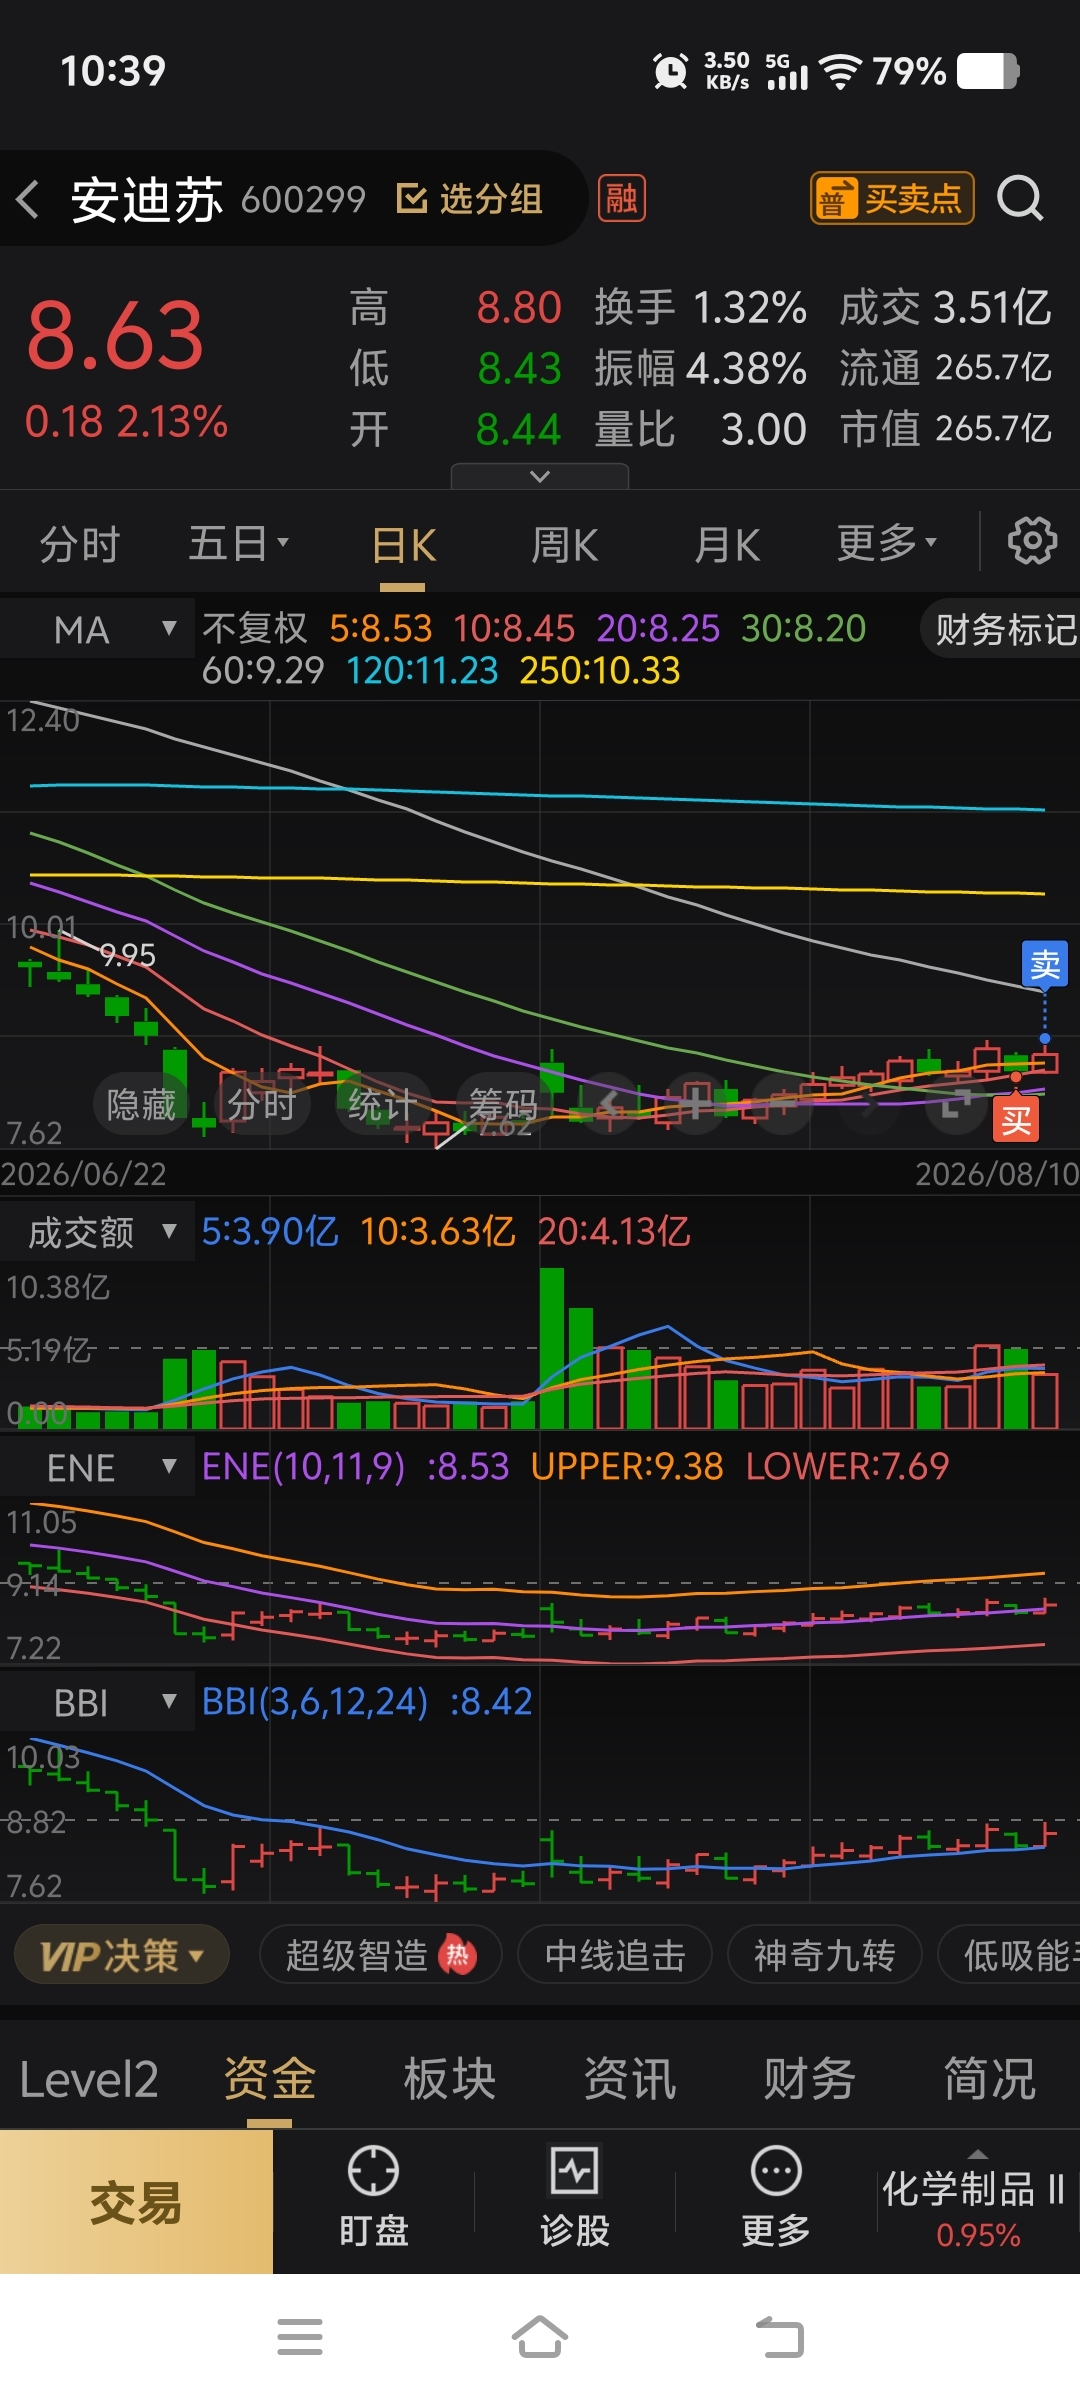Tap the red 买 buy marker

point(1016,1119)
